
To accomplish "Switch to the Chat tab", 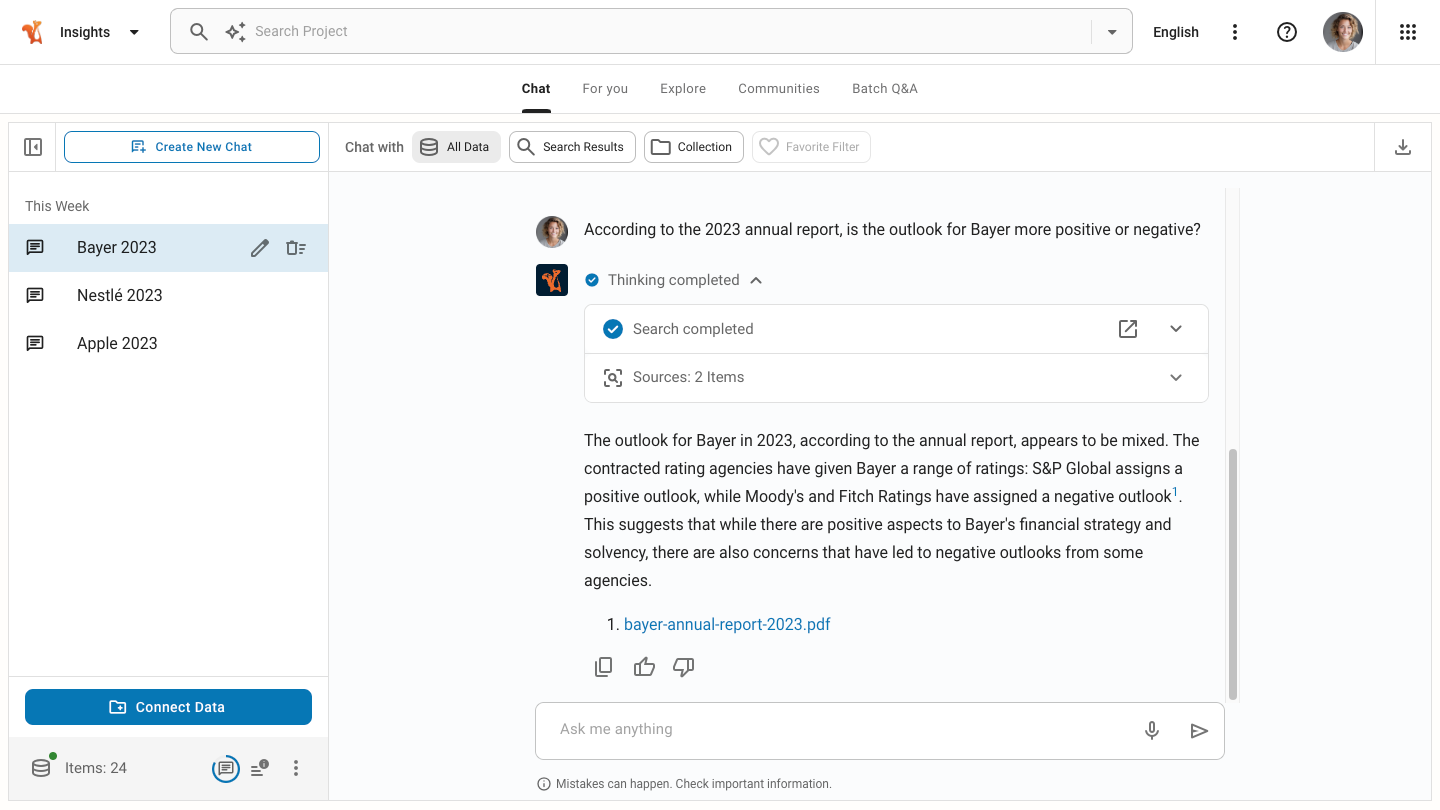I will [x=536, y=89].
